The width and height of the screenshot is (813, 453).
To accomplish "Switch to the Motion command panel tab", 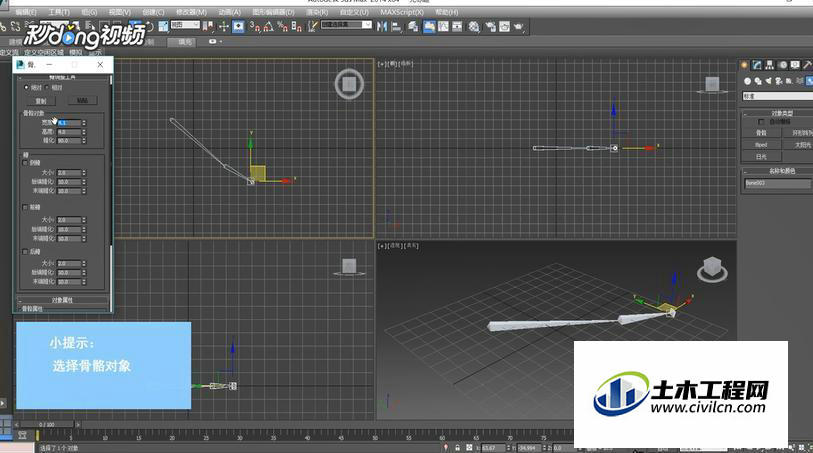I will (782, 65).
